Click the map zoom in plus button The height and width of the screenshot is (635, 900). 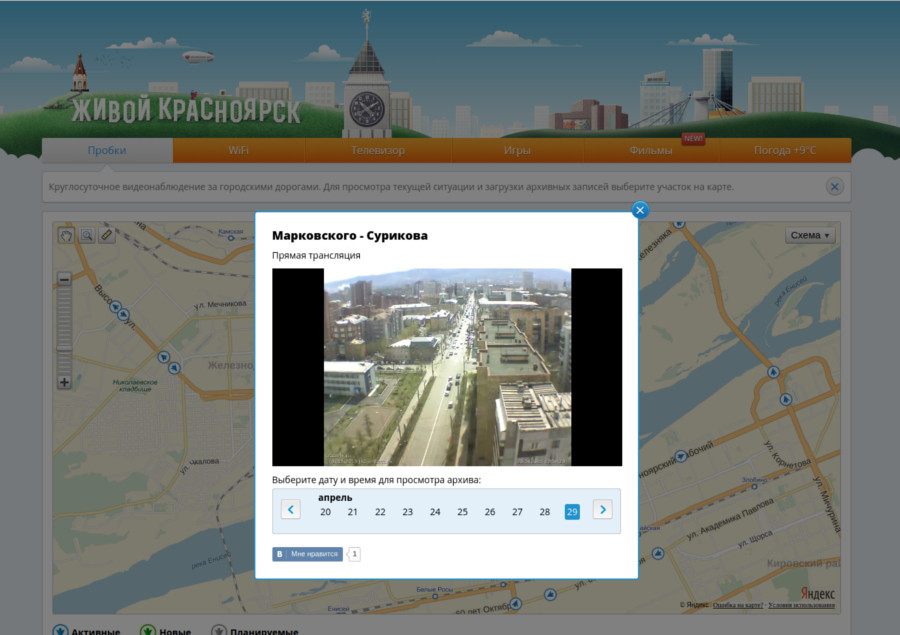pyautogui.click(x=65, y=382)
